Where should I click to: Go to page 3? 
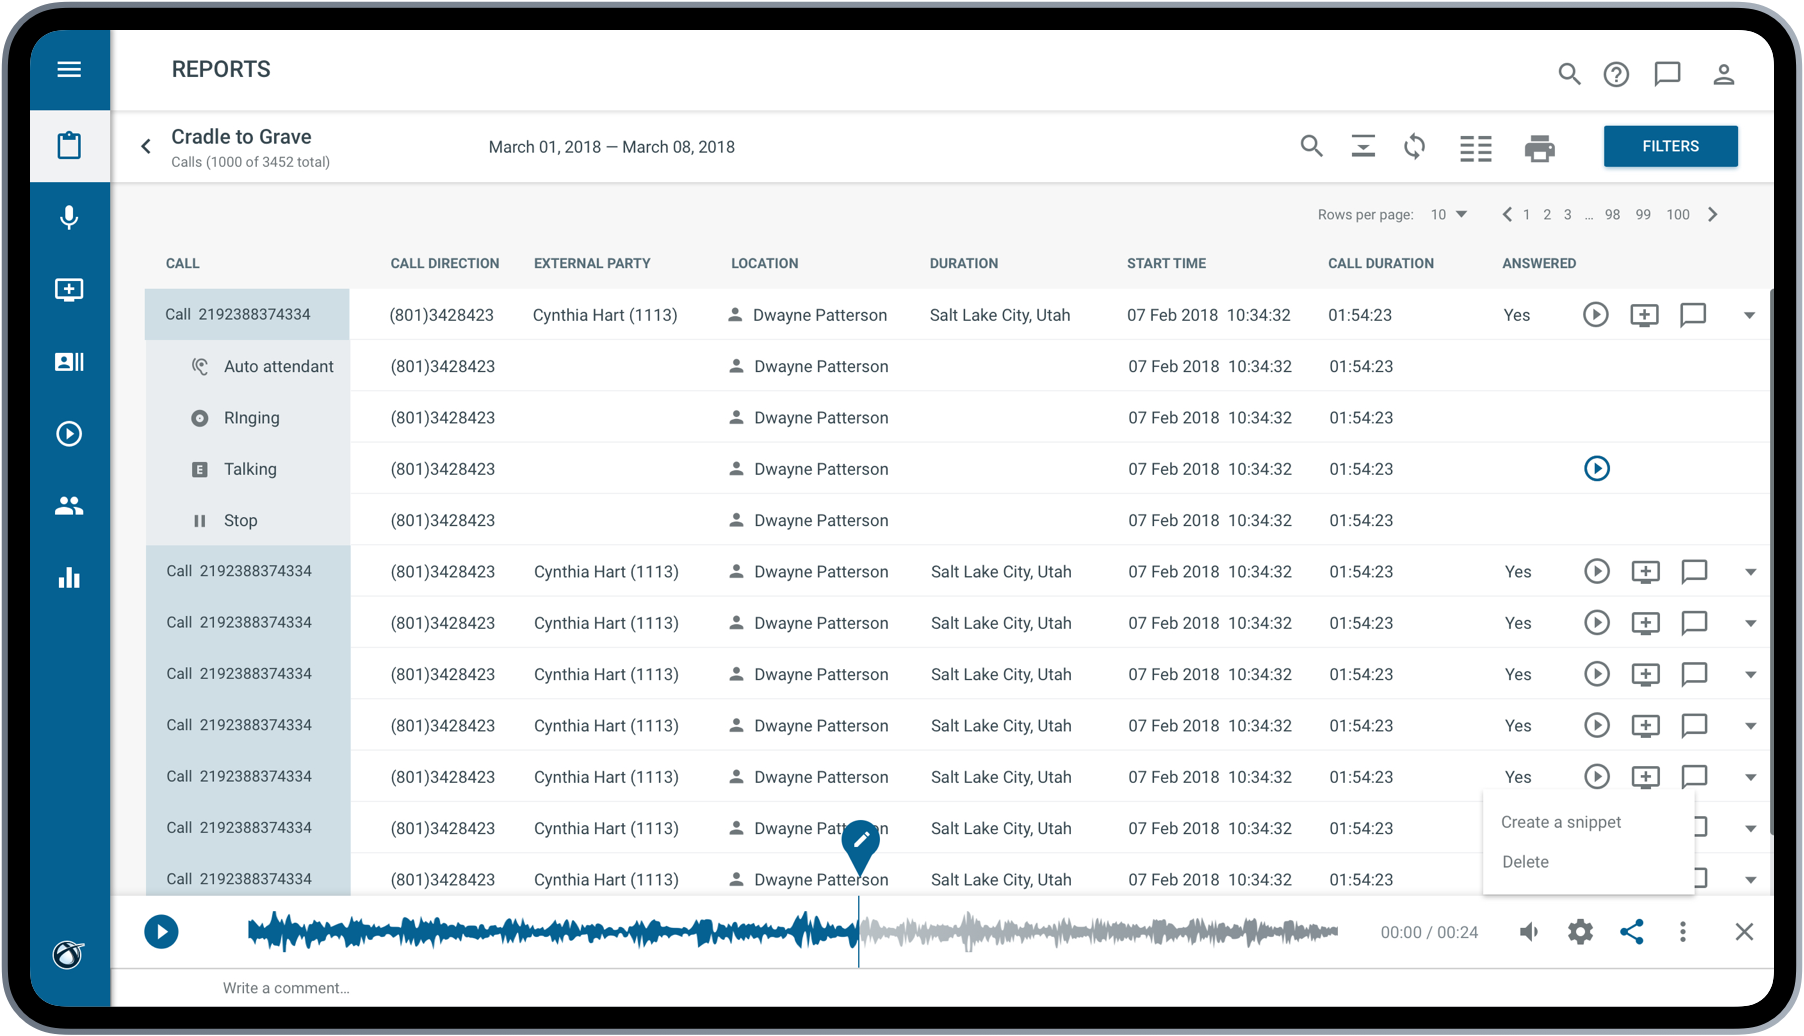pyautogui.click(x=1567, y=214)
